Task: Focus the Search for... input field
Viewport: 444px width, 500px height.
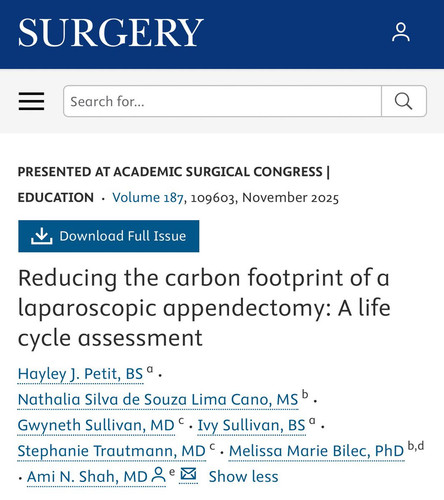Action: click(222, 101)
